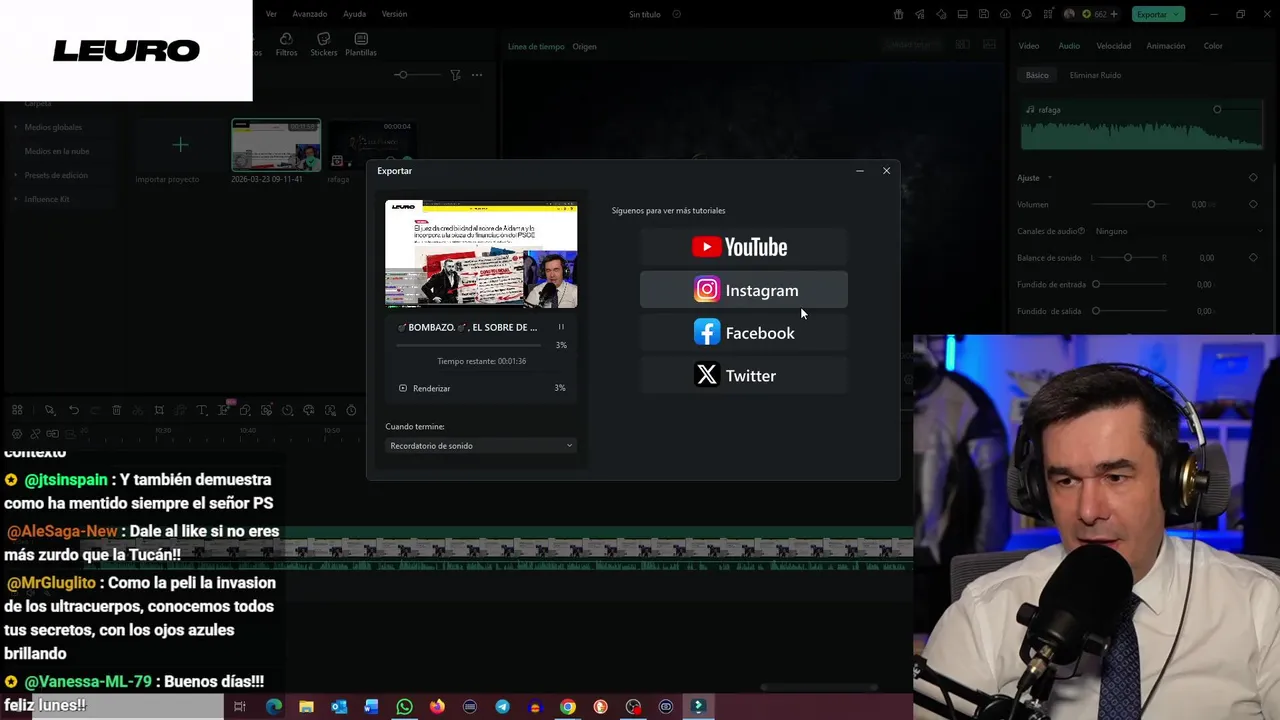The width and height of the screenshot is (1280, 720).
Task: Open Canales de audio Ninguno dropdown
Action: coord(1178,231)
